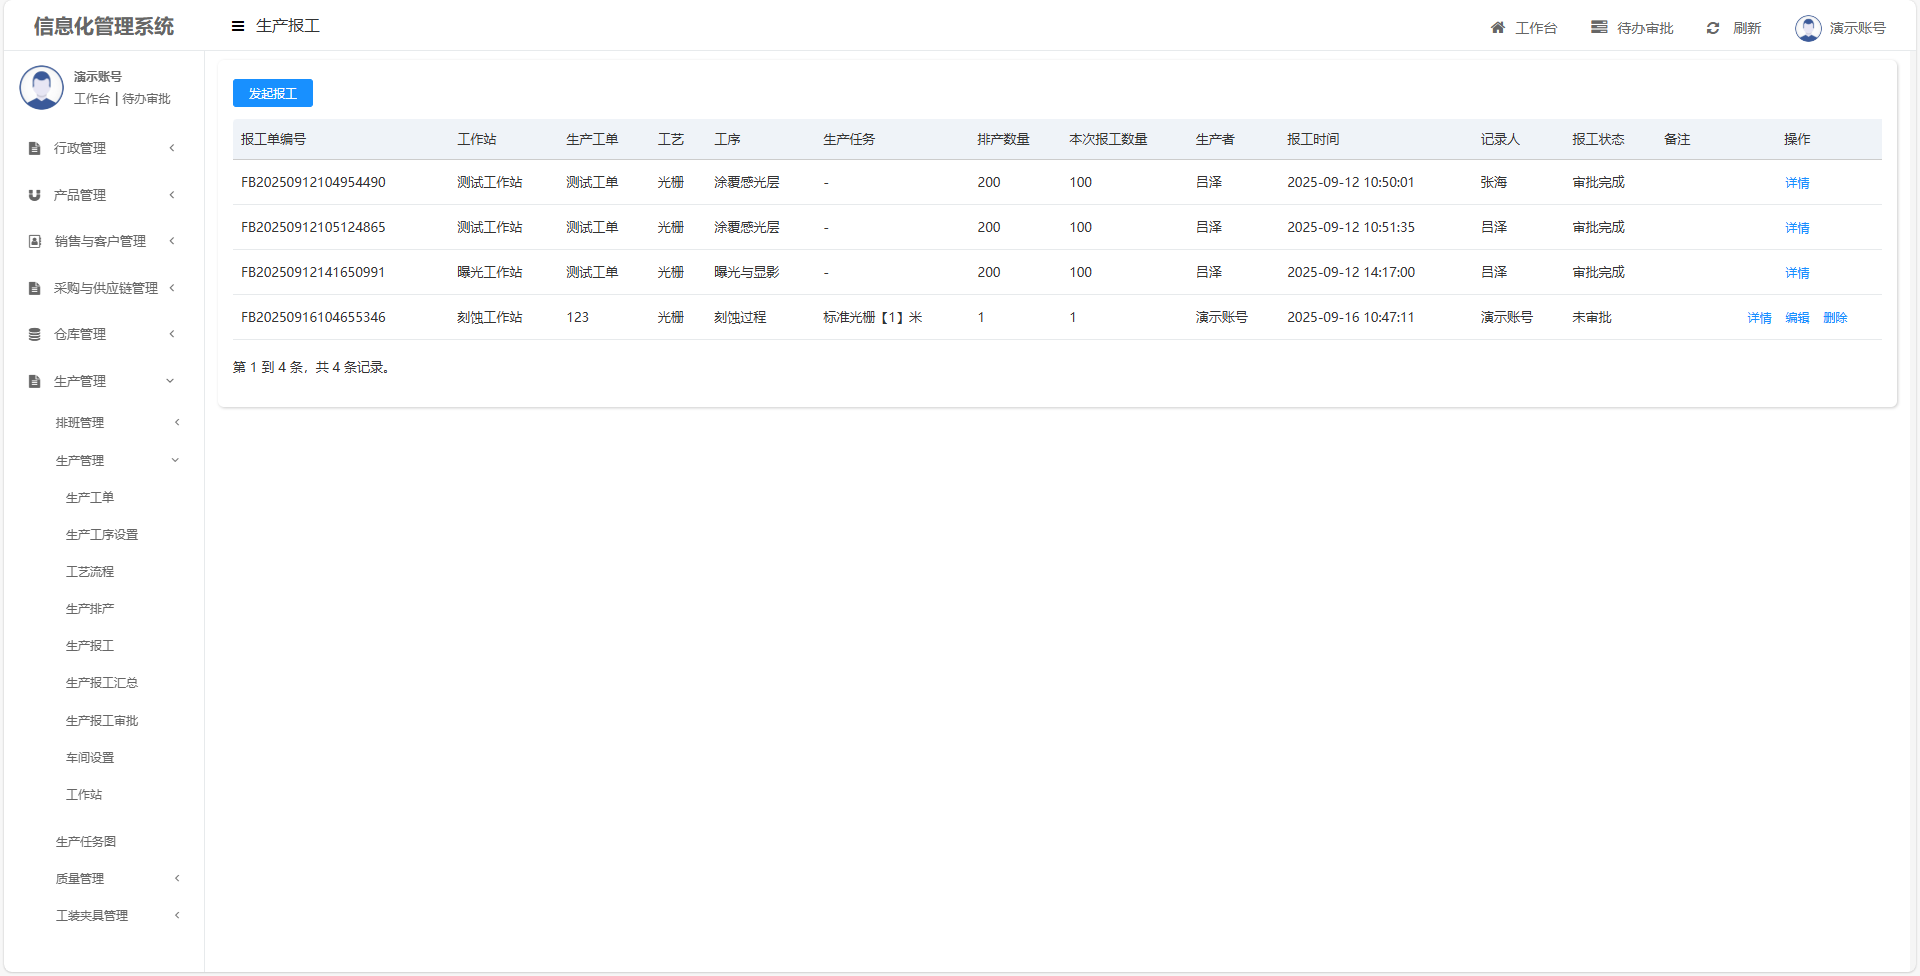Screen dimensions: 1920x976
Task: Sort by the 报工时间 column header
Action: [x=1313, y=140]
